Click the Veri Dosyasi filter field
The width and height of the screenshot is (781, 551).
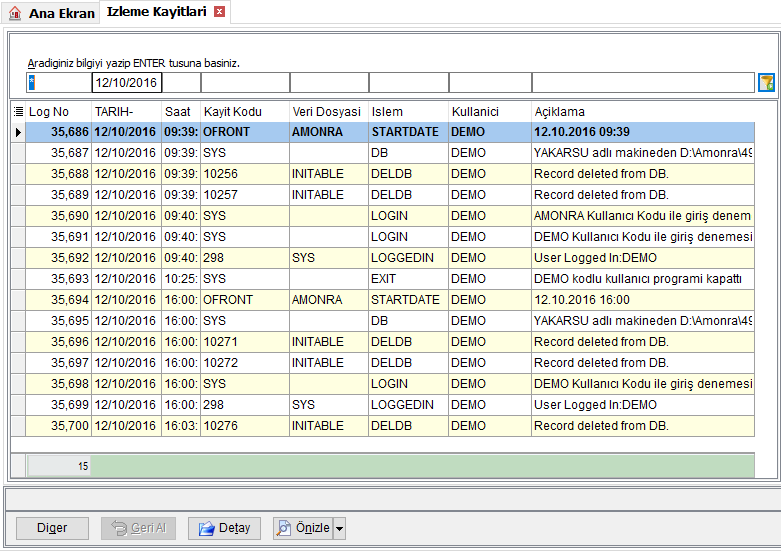pos(329,83)
